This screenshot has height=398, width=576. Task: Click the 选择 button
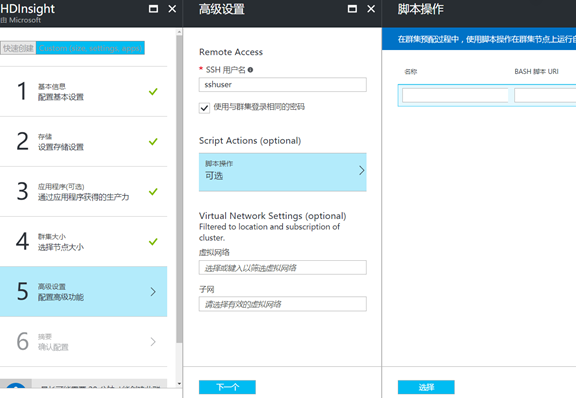(x=426, y=387)
